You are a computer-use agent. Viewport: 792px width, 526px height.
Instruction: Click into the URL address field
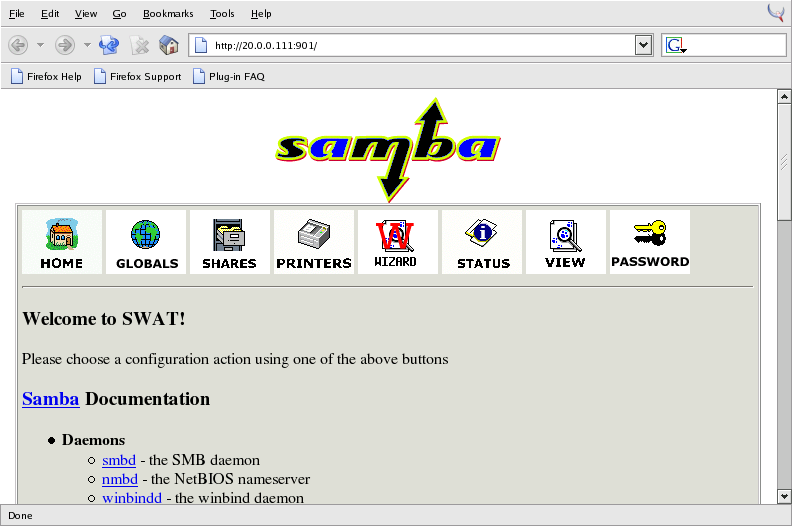(422, 45)
